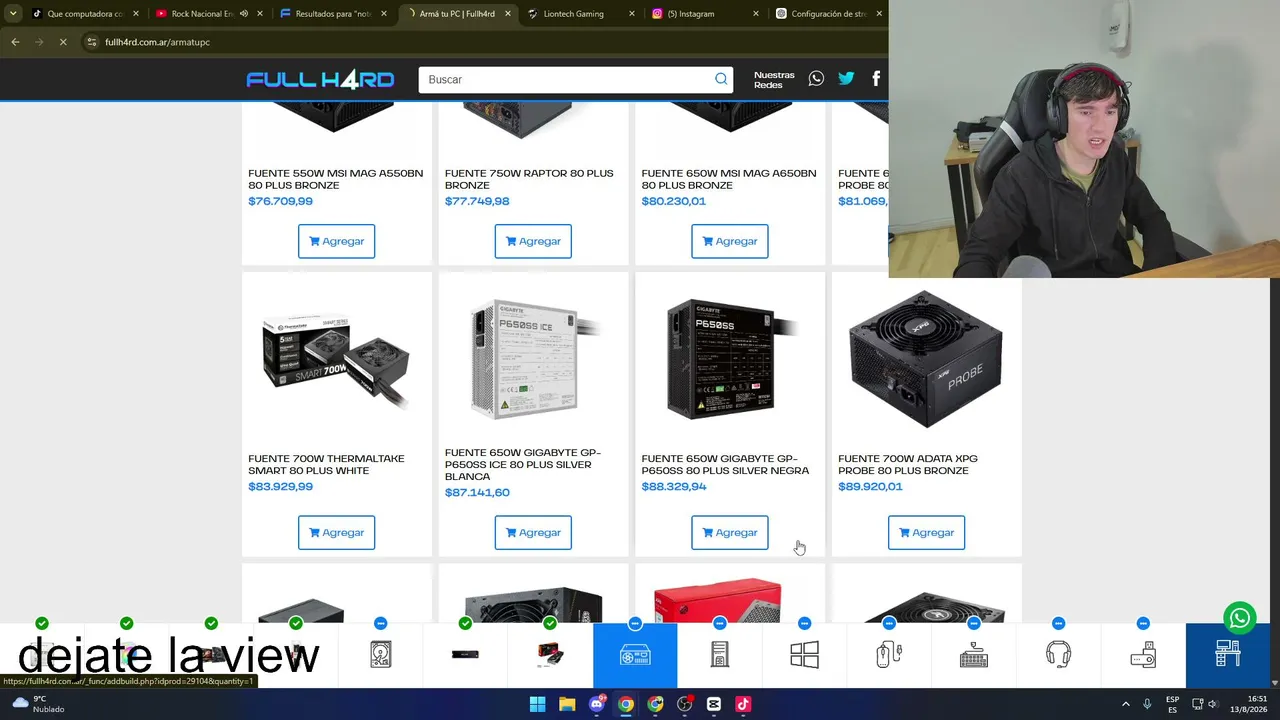Stop the page loading with the X button
1280x720 pixels.
[62, 42]
